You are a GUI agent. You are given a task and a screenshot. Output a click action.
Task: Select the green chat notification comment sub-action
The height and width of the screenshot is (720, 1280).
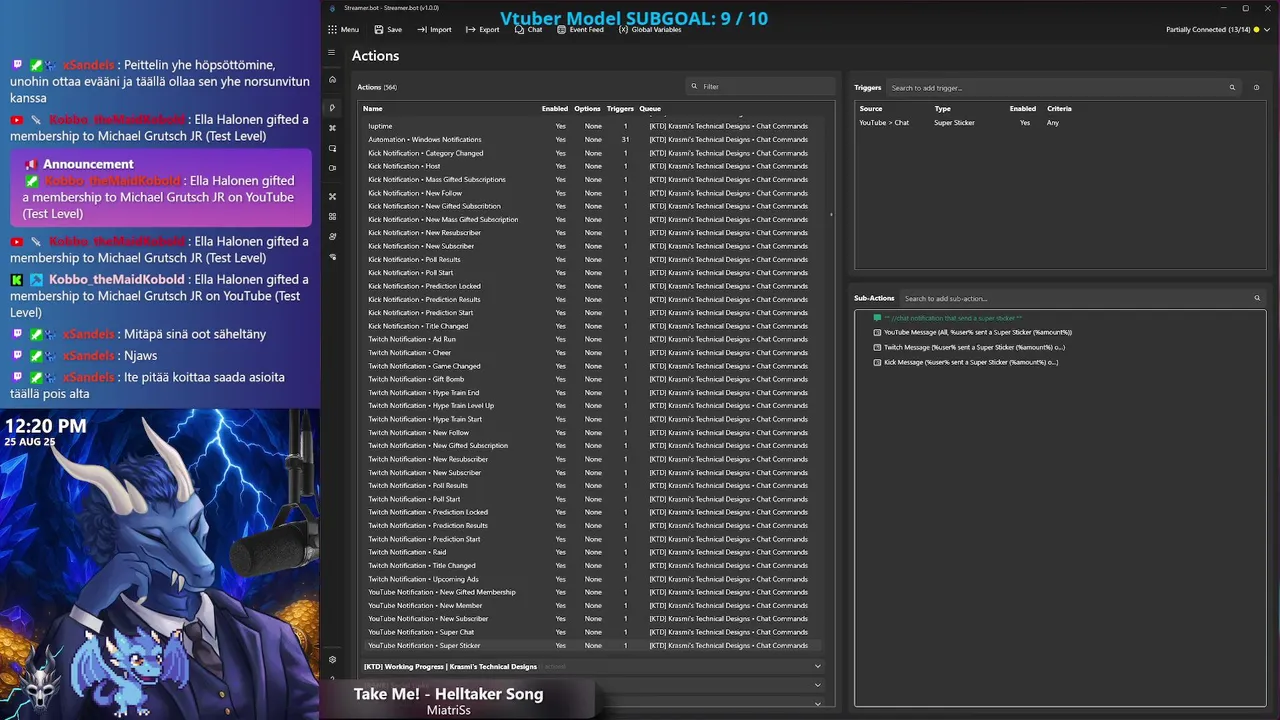[x=953, y=318]
